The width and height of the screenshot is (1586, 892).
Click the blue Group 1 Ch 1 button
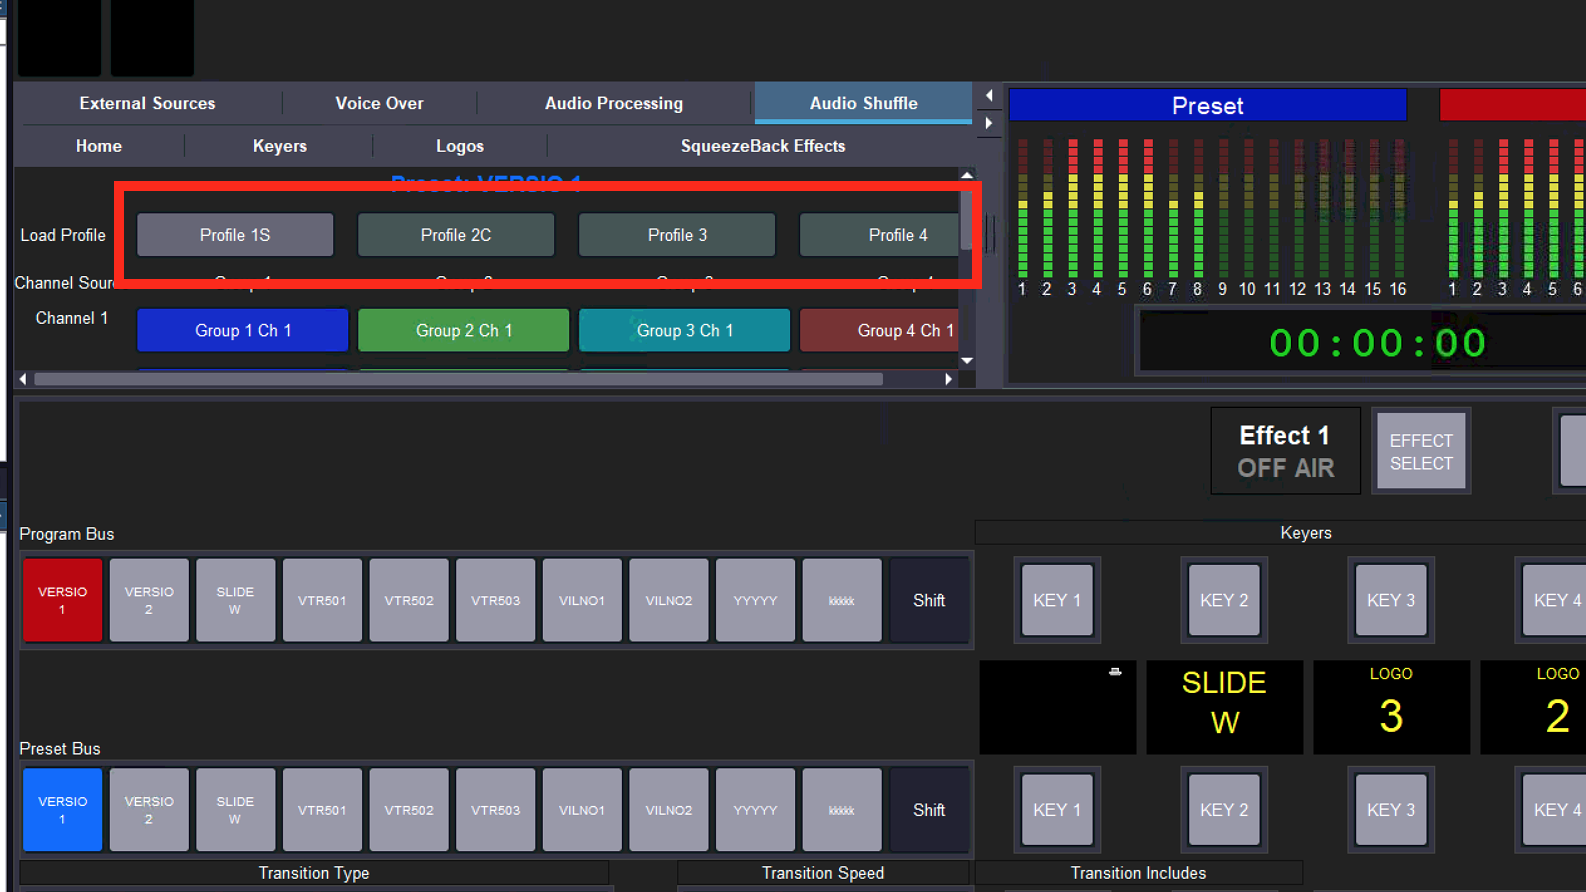pos(243,331)
